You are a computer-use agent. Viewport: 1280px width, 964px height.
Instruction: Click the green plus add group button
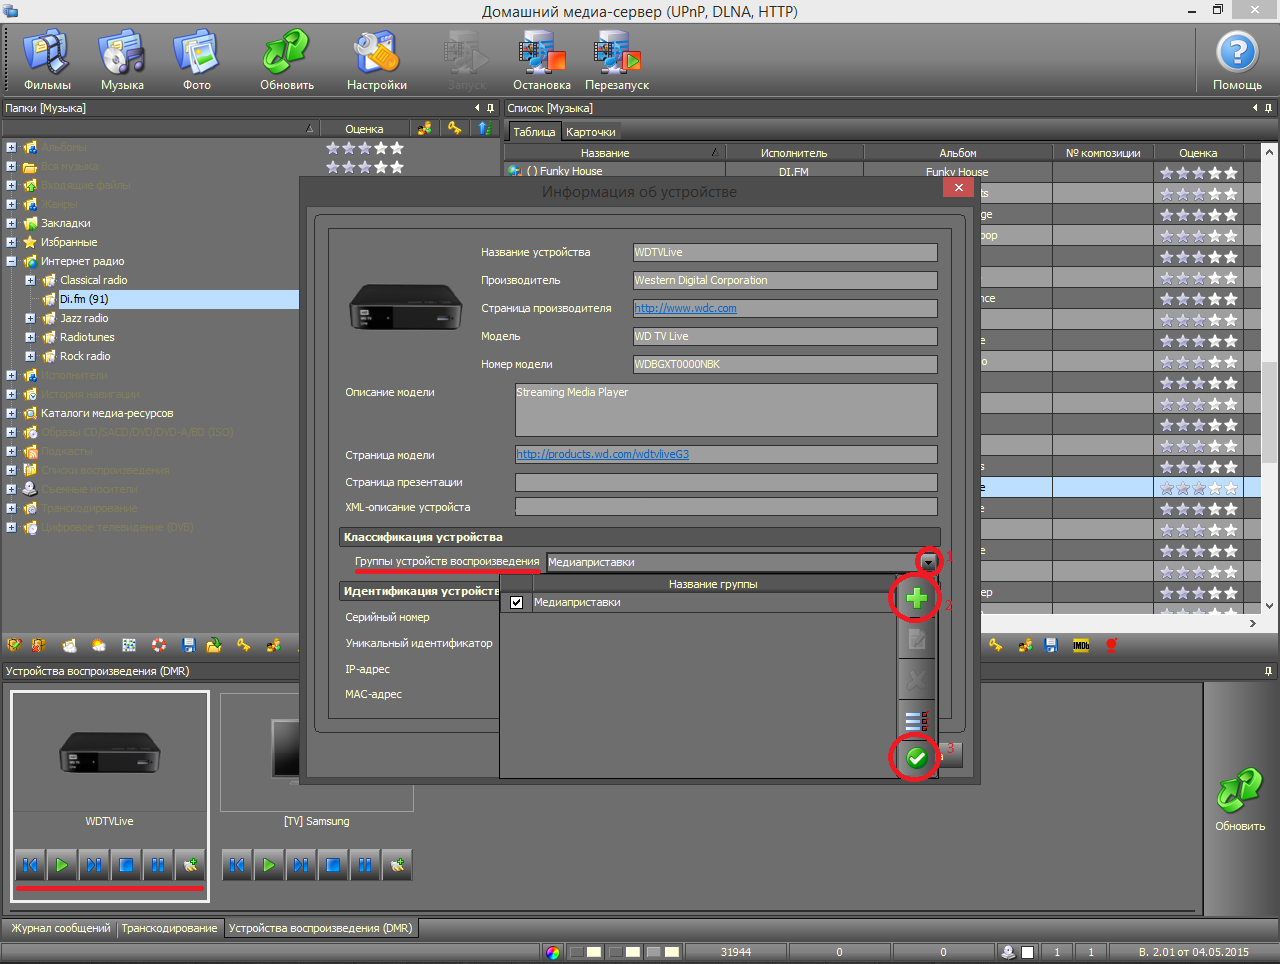point(916,599)
